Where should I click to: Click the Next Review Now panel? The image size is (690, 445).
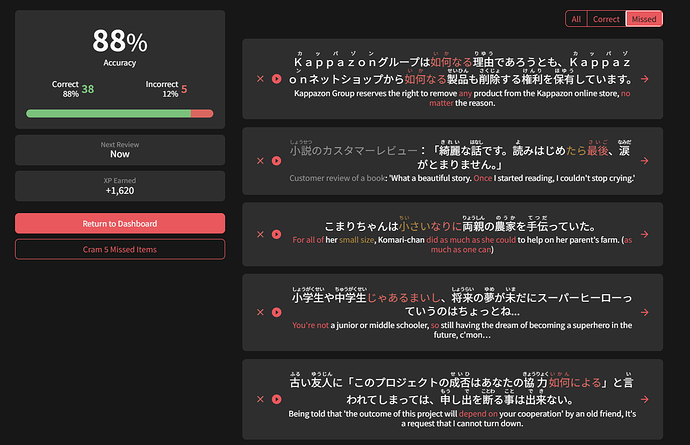click(x=120, y=149)
